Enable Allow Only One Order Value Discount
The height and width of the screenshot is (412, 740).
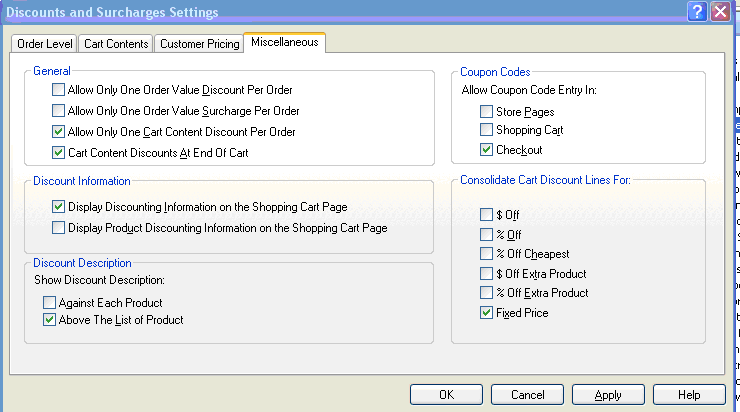click(58, 90)
